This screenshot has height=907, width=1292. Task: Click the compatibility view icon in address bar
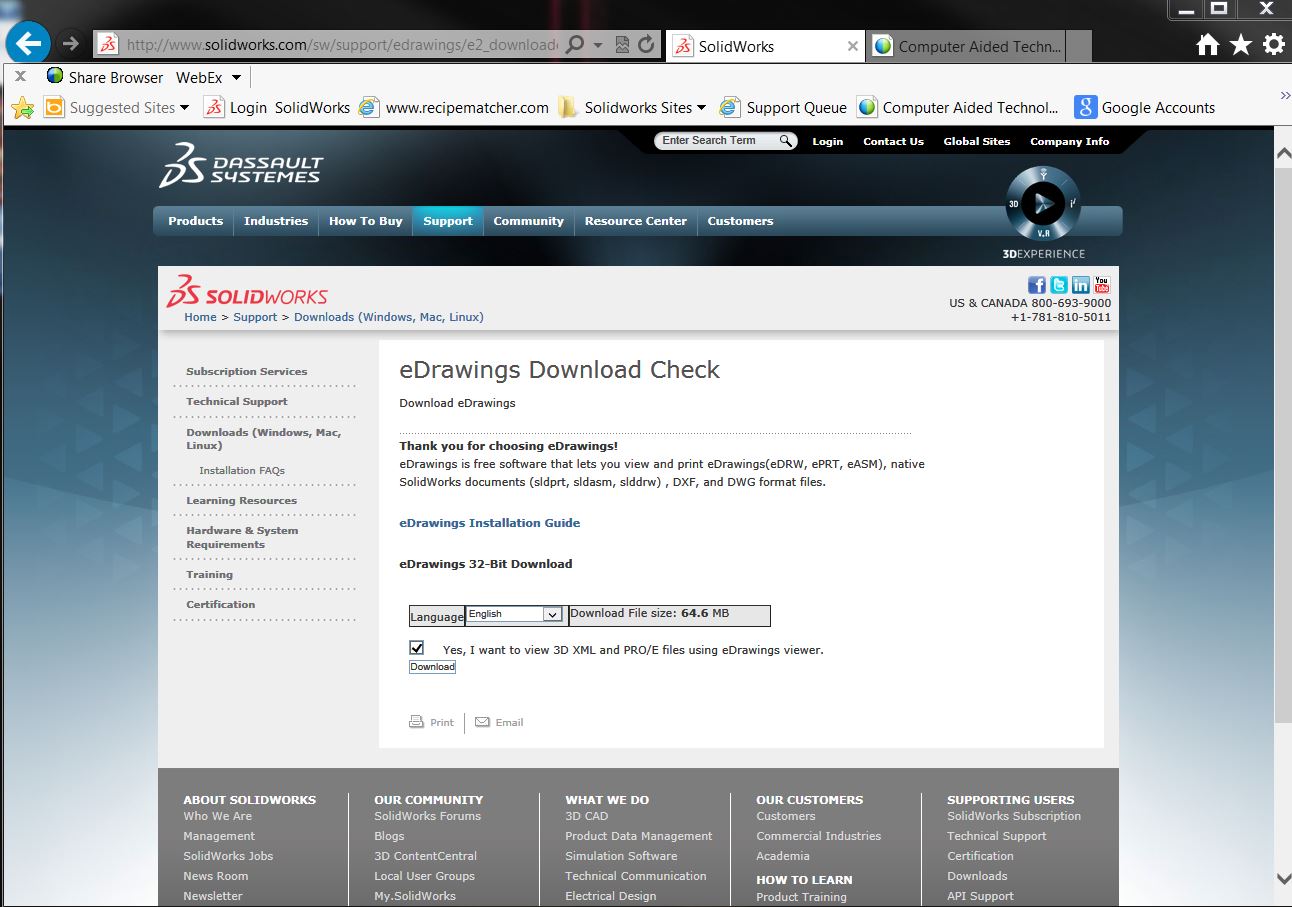click(622, 45)
